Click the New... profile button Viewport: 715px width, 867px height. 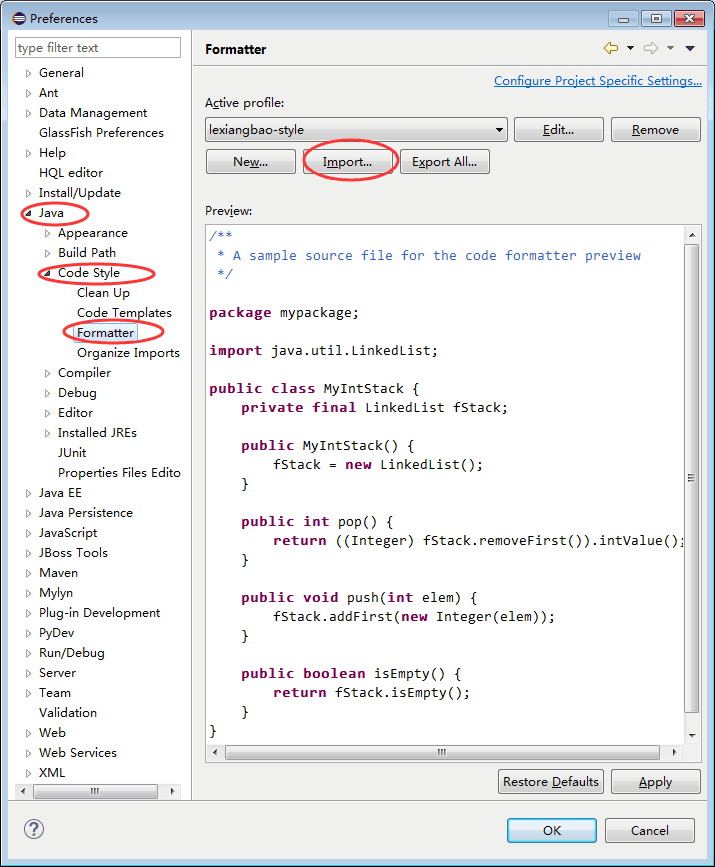(250, 162)
